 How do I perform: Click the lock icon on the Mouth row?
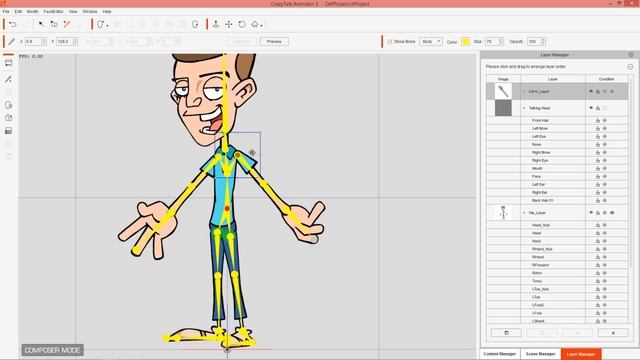pos(598,169)
